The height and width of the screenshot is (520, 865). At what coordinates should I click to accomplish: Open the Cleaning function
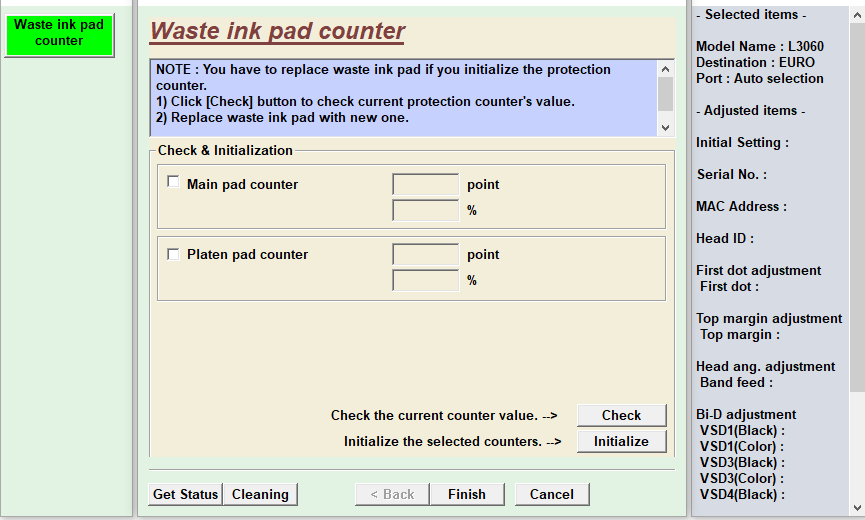tap(260, 494)
